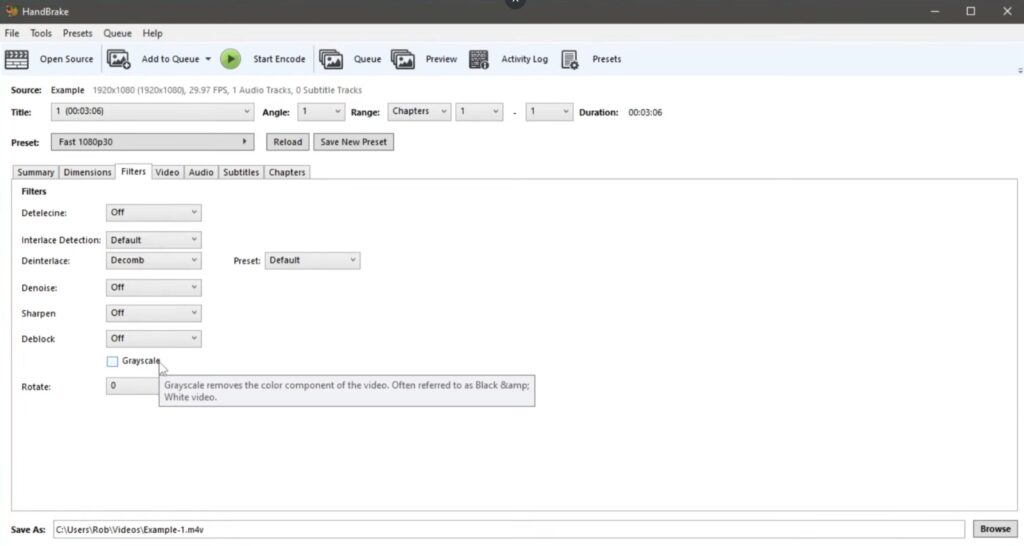Click the Save As file path field

coord(509,529)
